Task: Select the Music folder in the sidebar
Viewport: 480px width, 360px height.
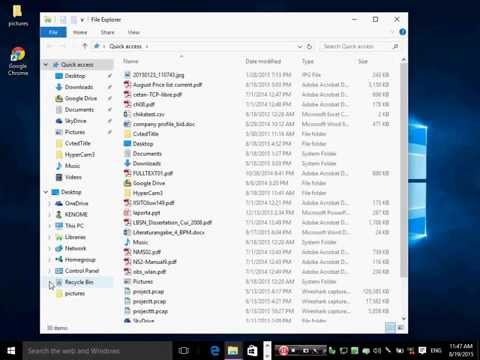Action: coord(72,166)
